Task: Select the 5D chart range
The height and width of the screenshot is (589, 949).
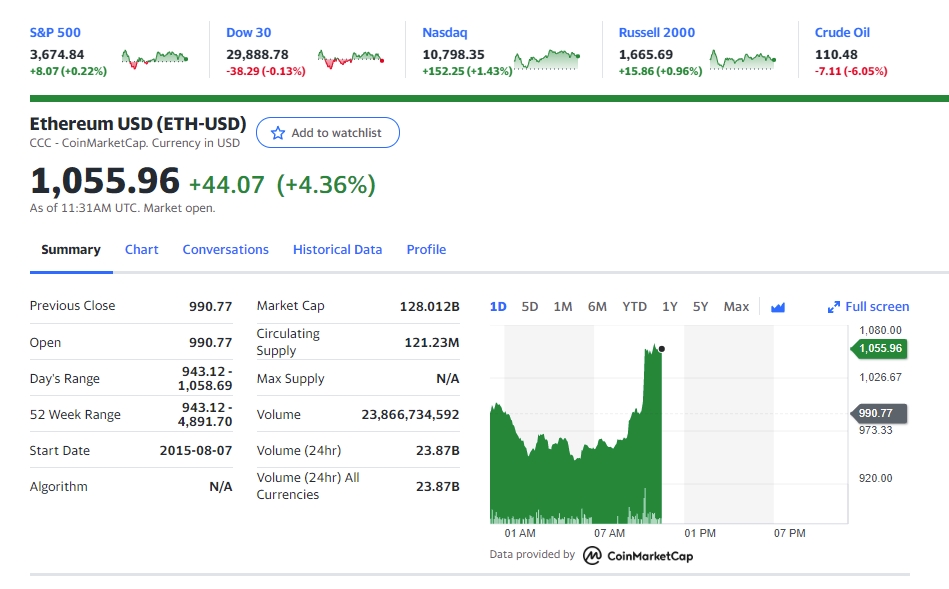Action: pos(530,307)
